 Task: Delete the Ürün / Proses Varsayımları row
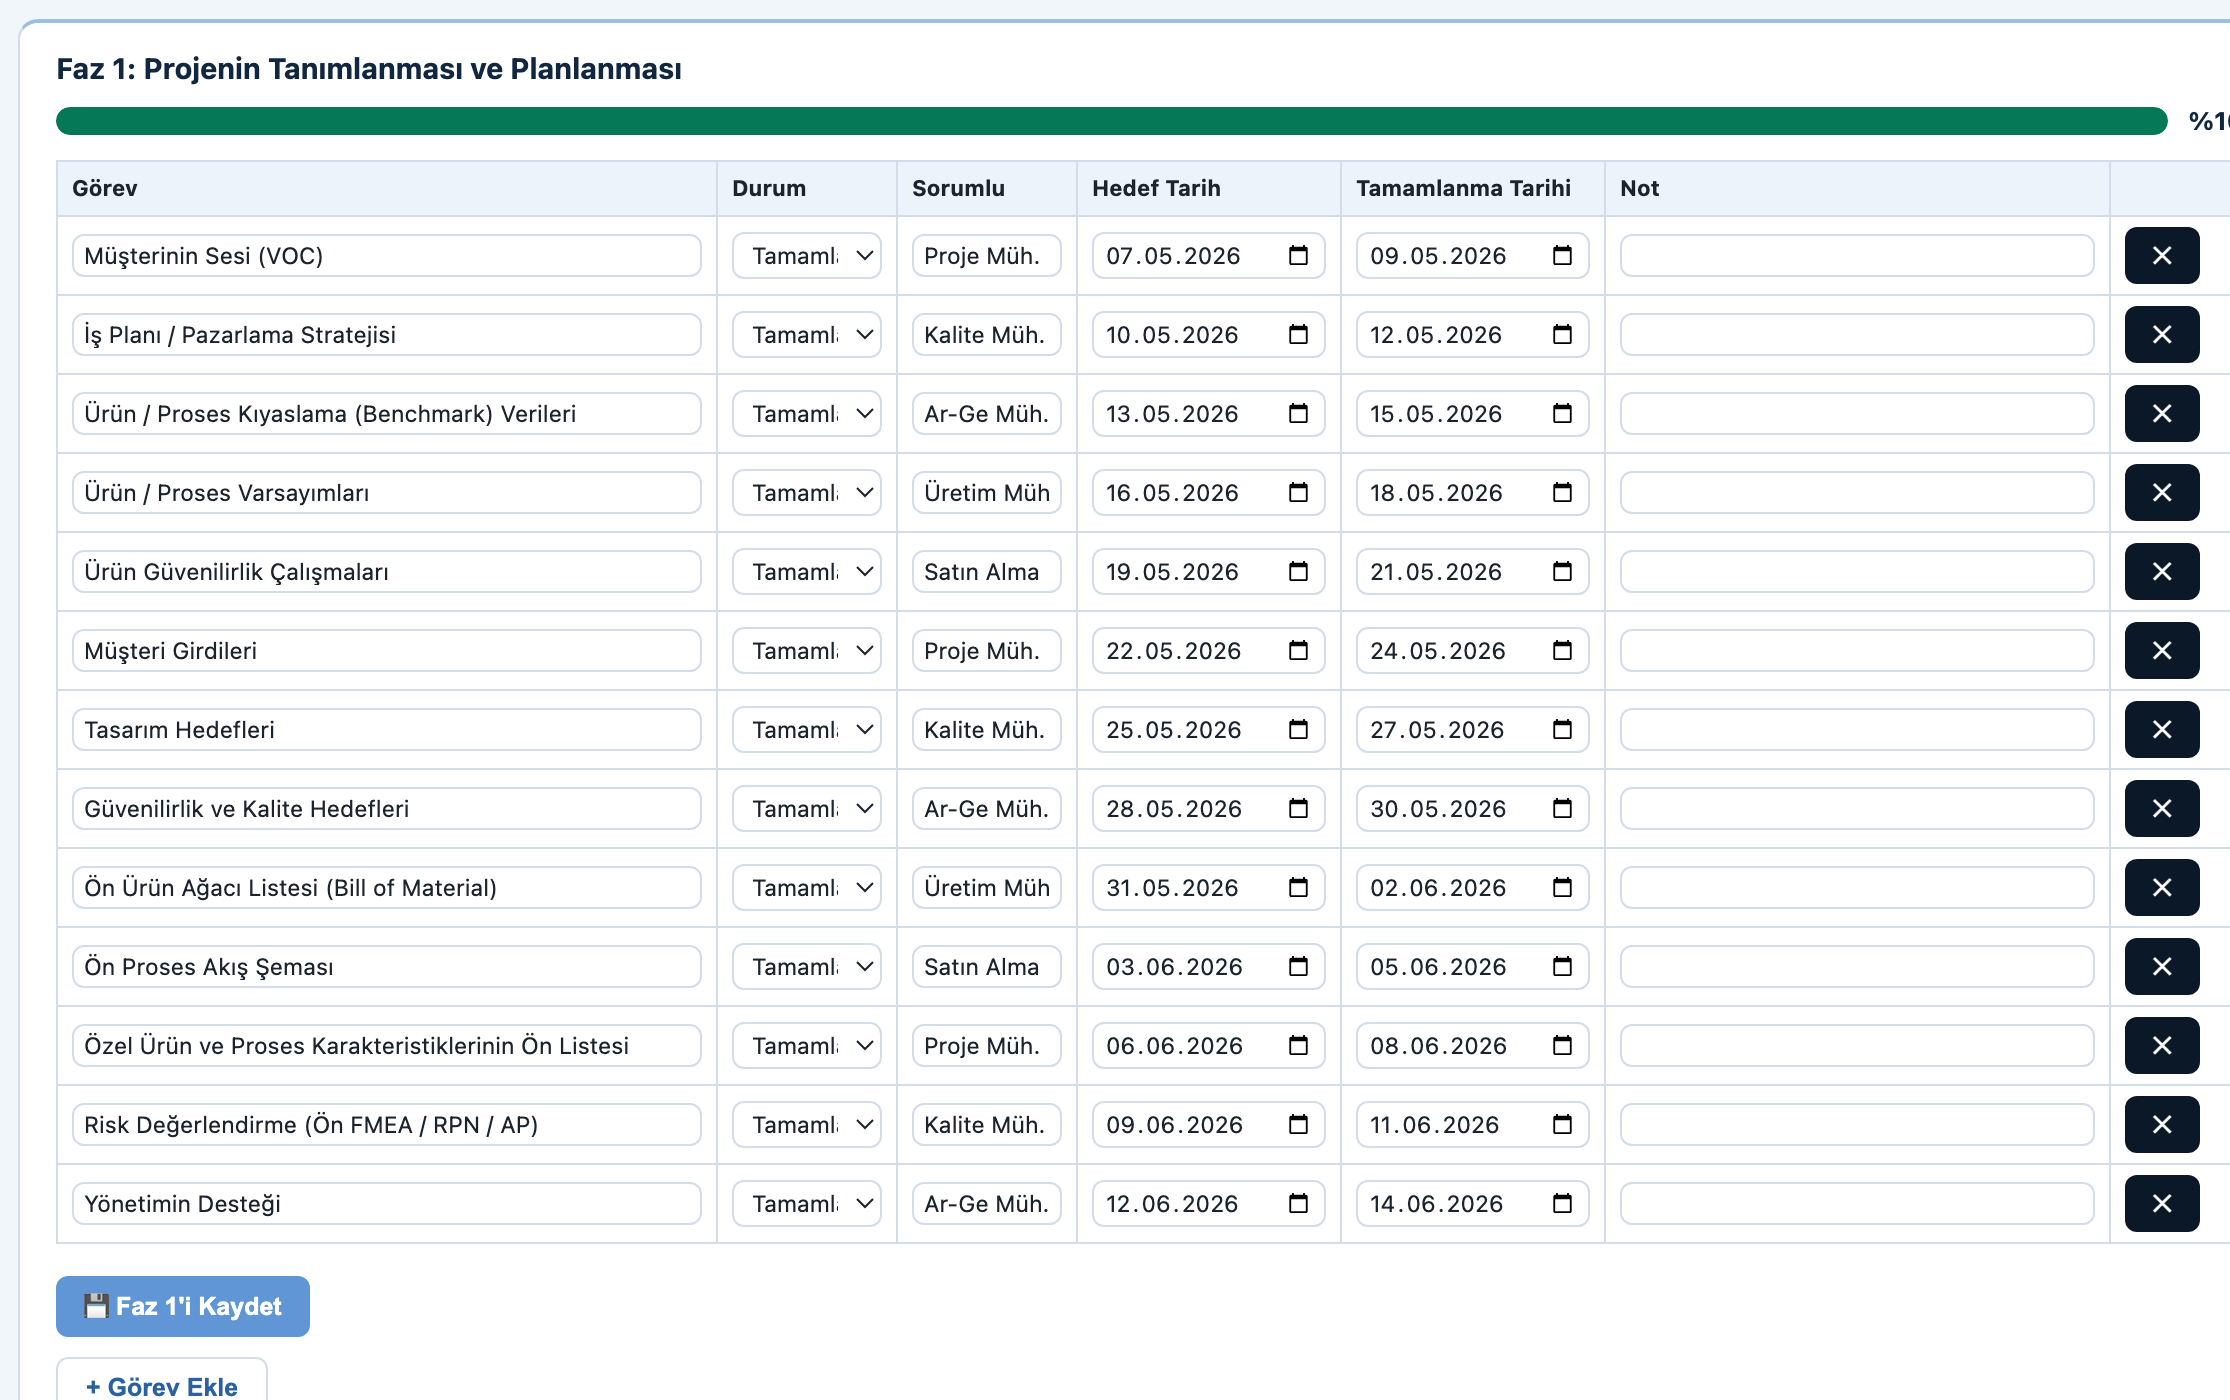[x=2161, y=493]
